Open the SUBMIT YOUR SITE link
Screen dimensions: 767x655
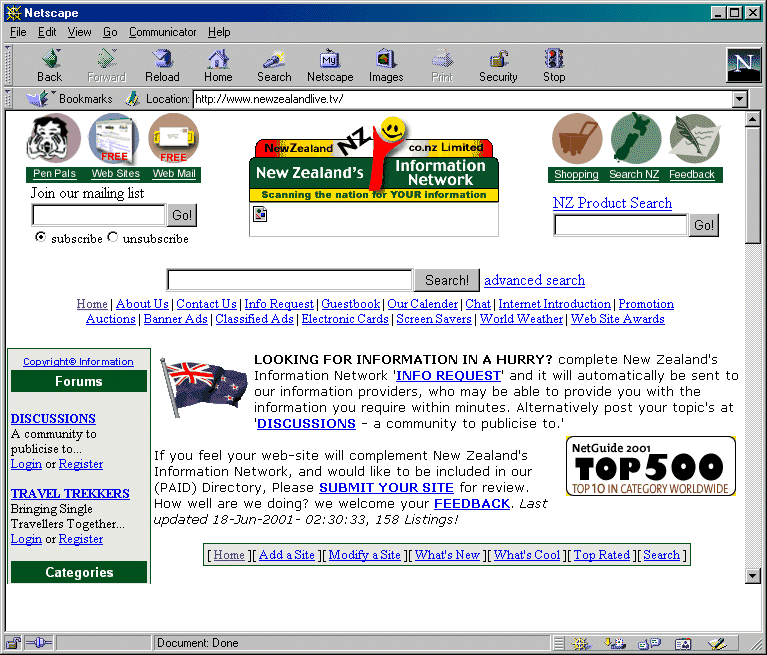(x=386, y=488)
